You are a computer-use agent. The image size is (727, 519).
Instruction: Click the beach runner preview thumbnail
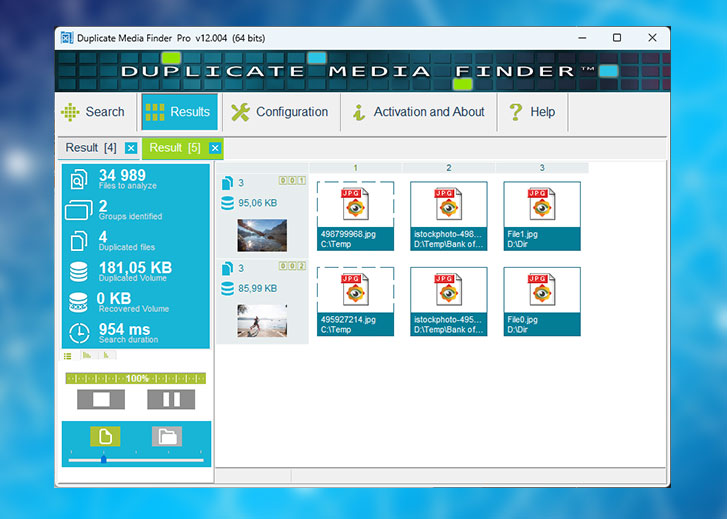tap(262, 320)
